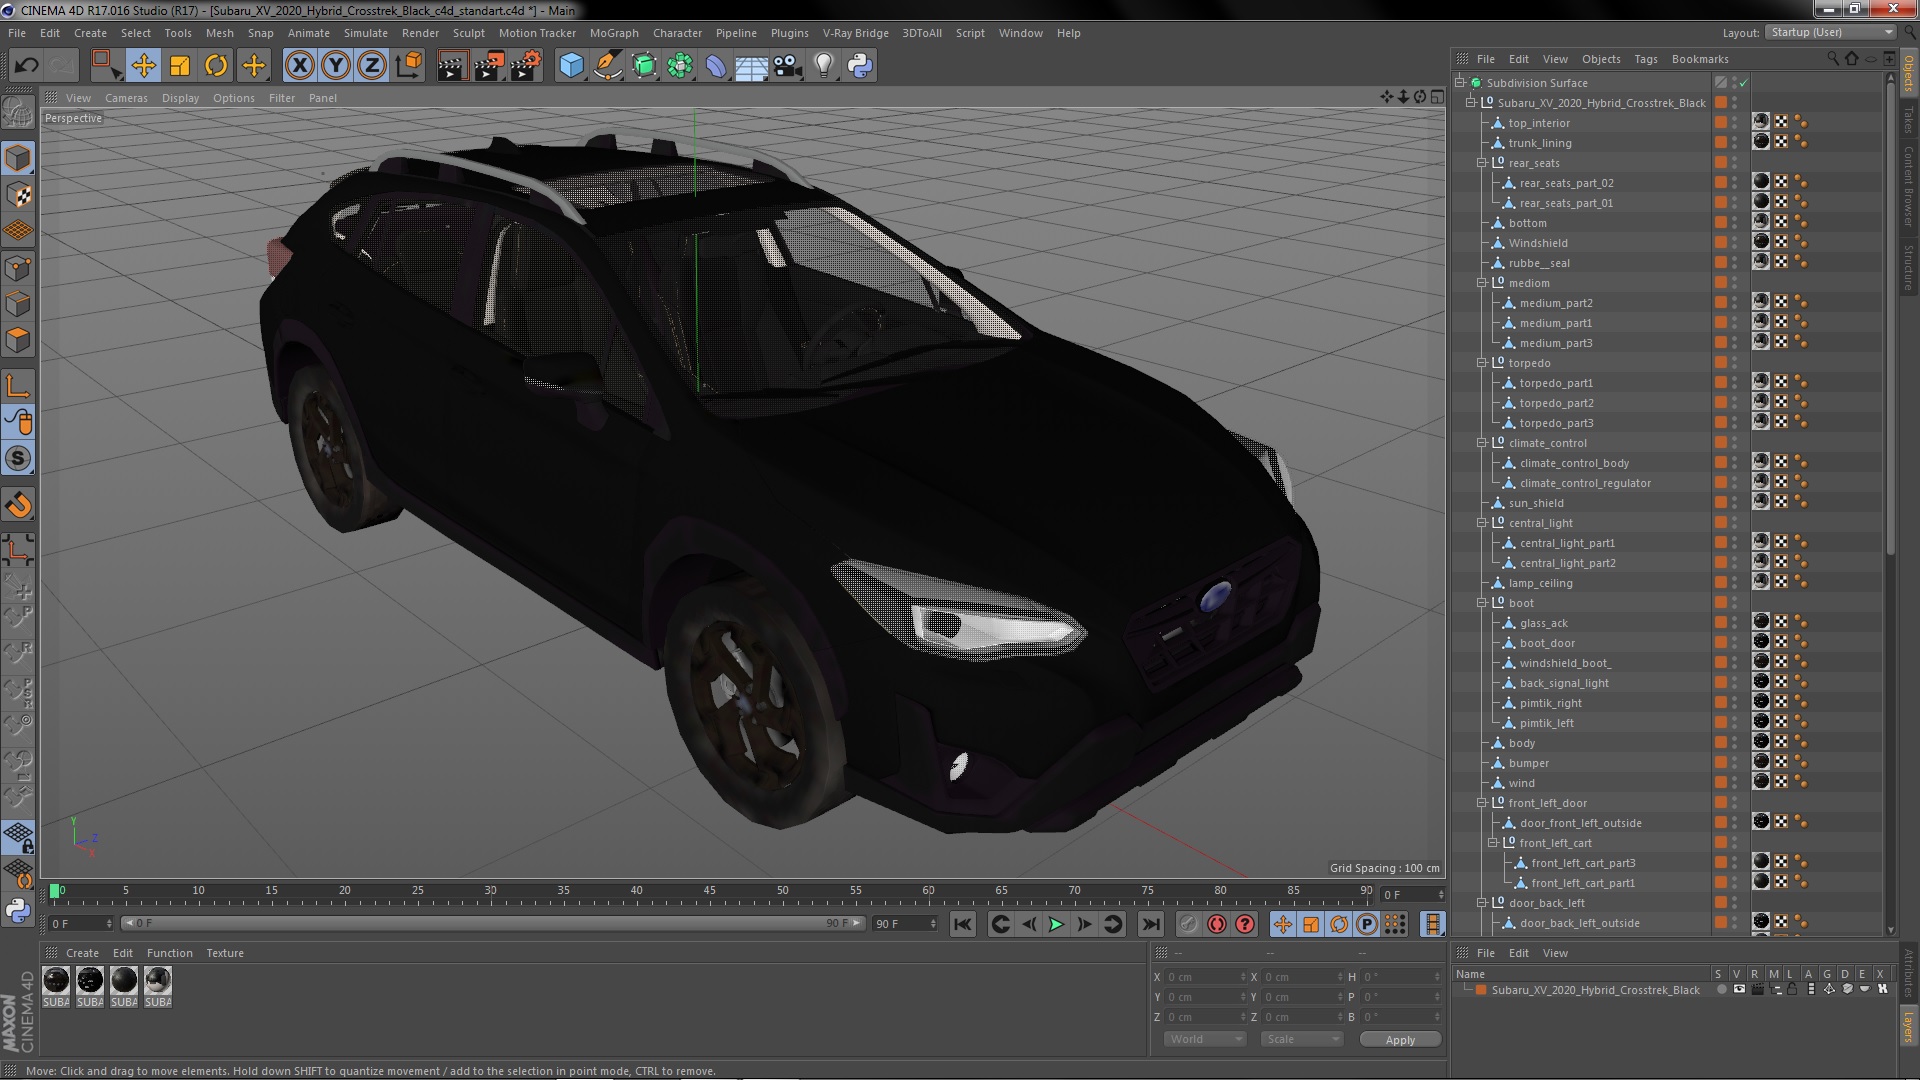
Task: Select the rectangle selection tool icon
Action: 106,66
